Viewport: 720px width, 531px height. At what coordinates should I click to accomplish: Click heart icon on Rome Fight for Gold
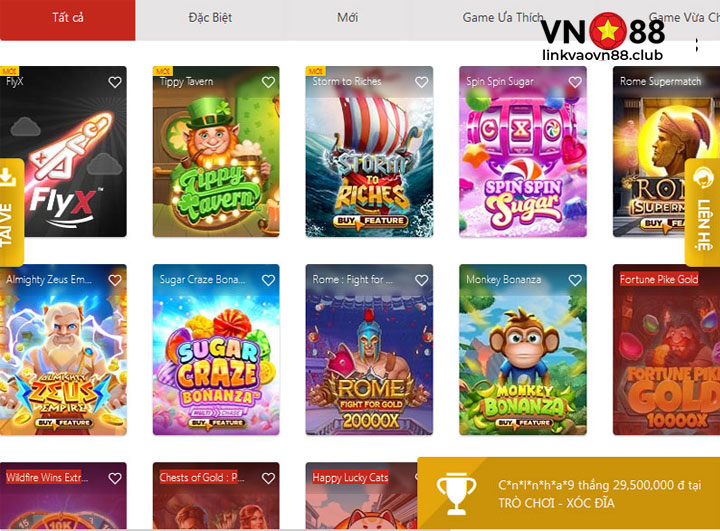(x=422, y=280)
